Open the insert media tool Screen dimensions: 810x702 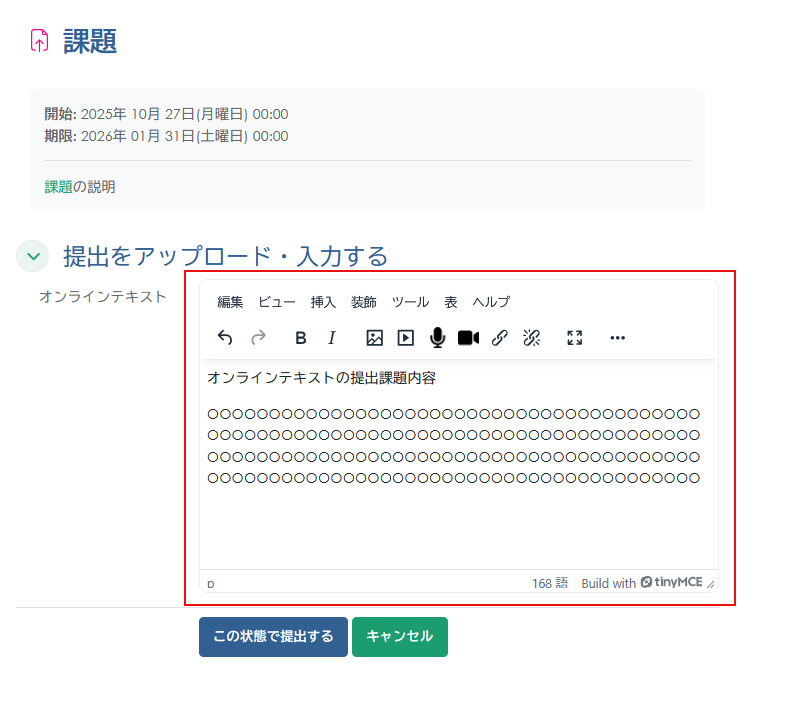point(404,337)
